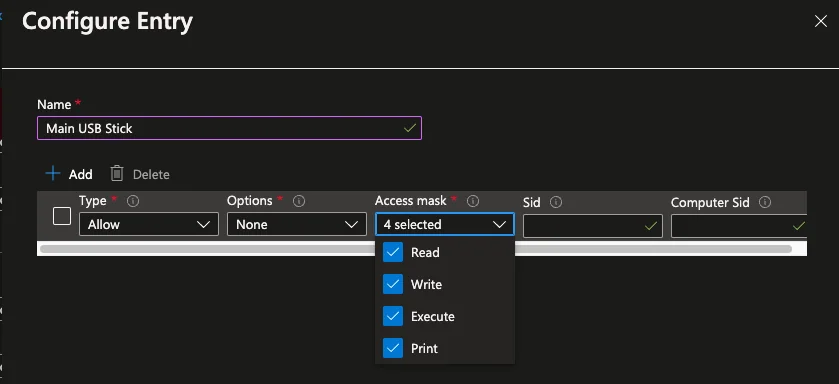The image size is (839, 384).
Task: Show info tooltip for Type
Action: coord(133,201)
